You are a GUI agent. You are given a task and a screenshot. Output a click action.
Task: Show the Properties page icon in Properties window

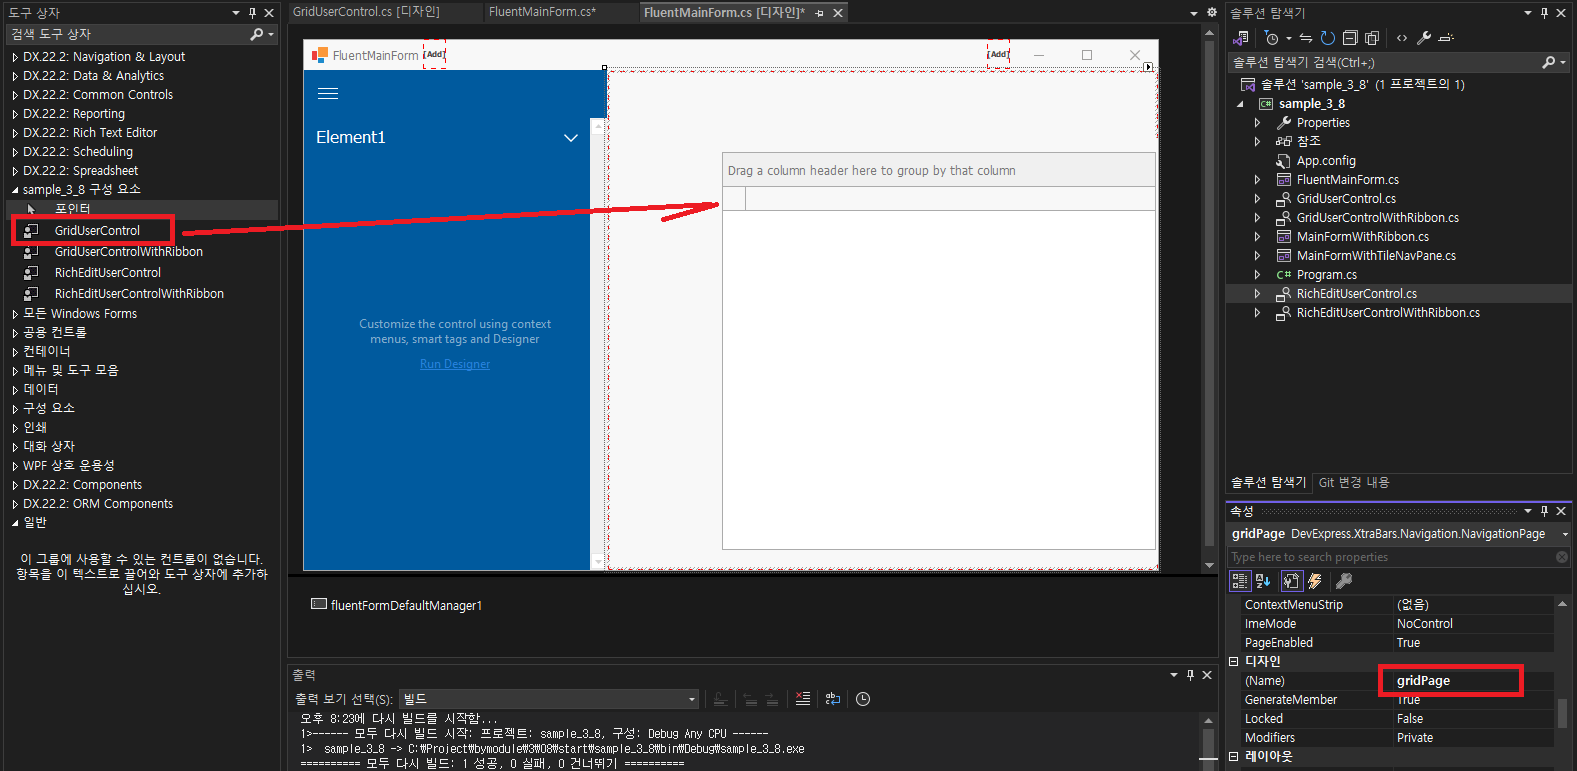tap(1292, 581)
